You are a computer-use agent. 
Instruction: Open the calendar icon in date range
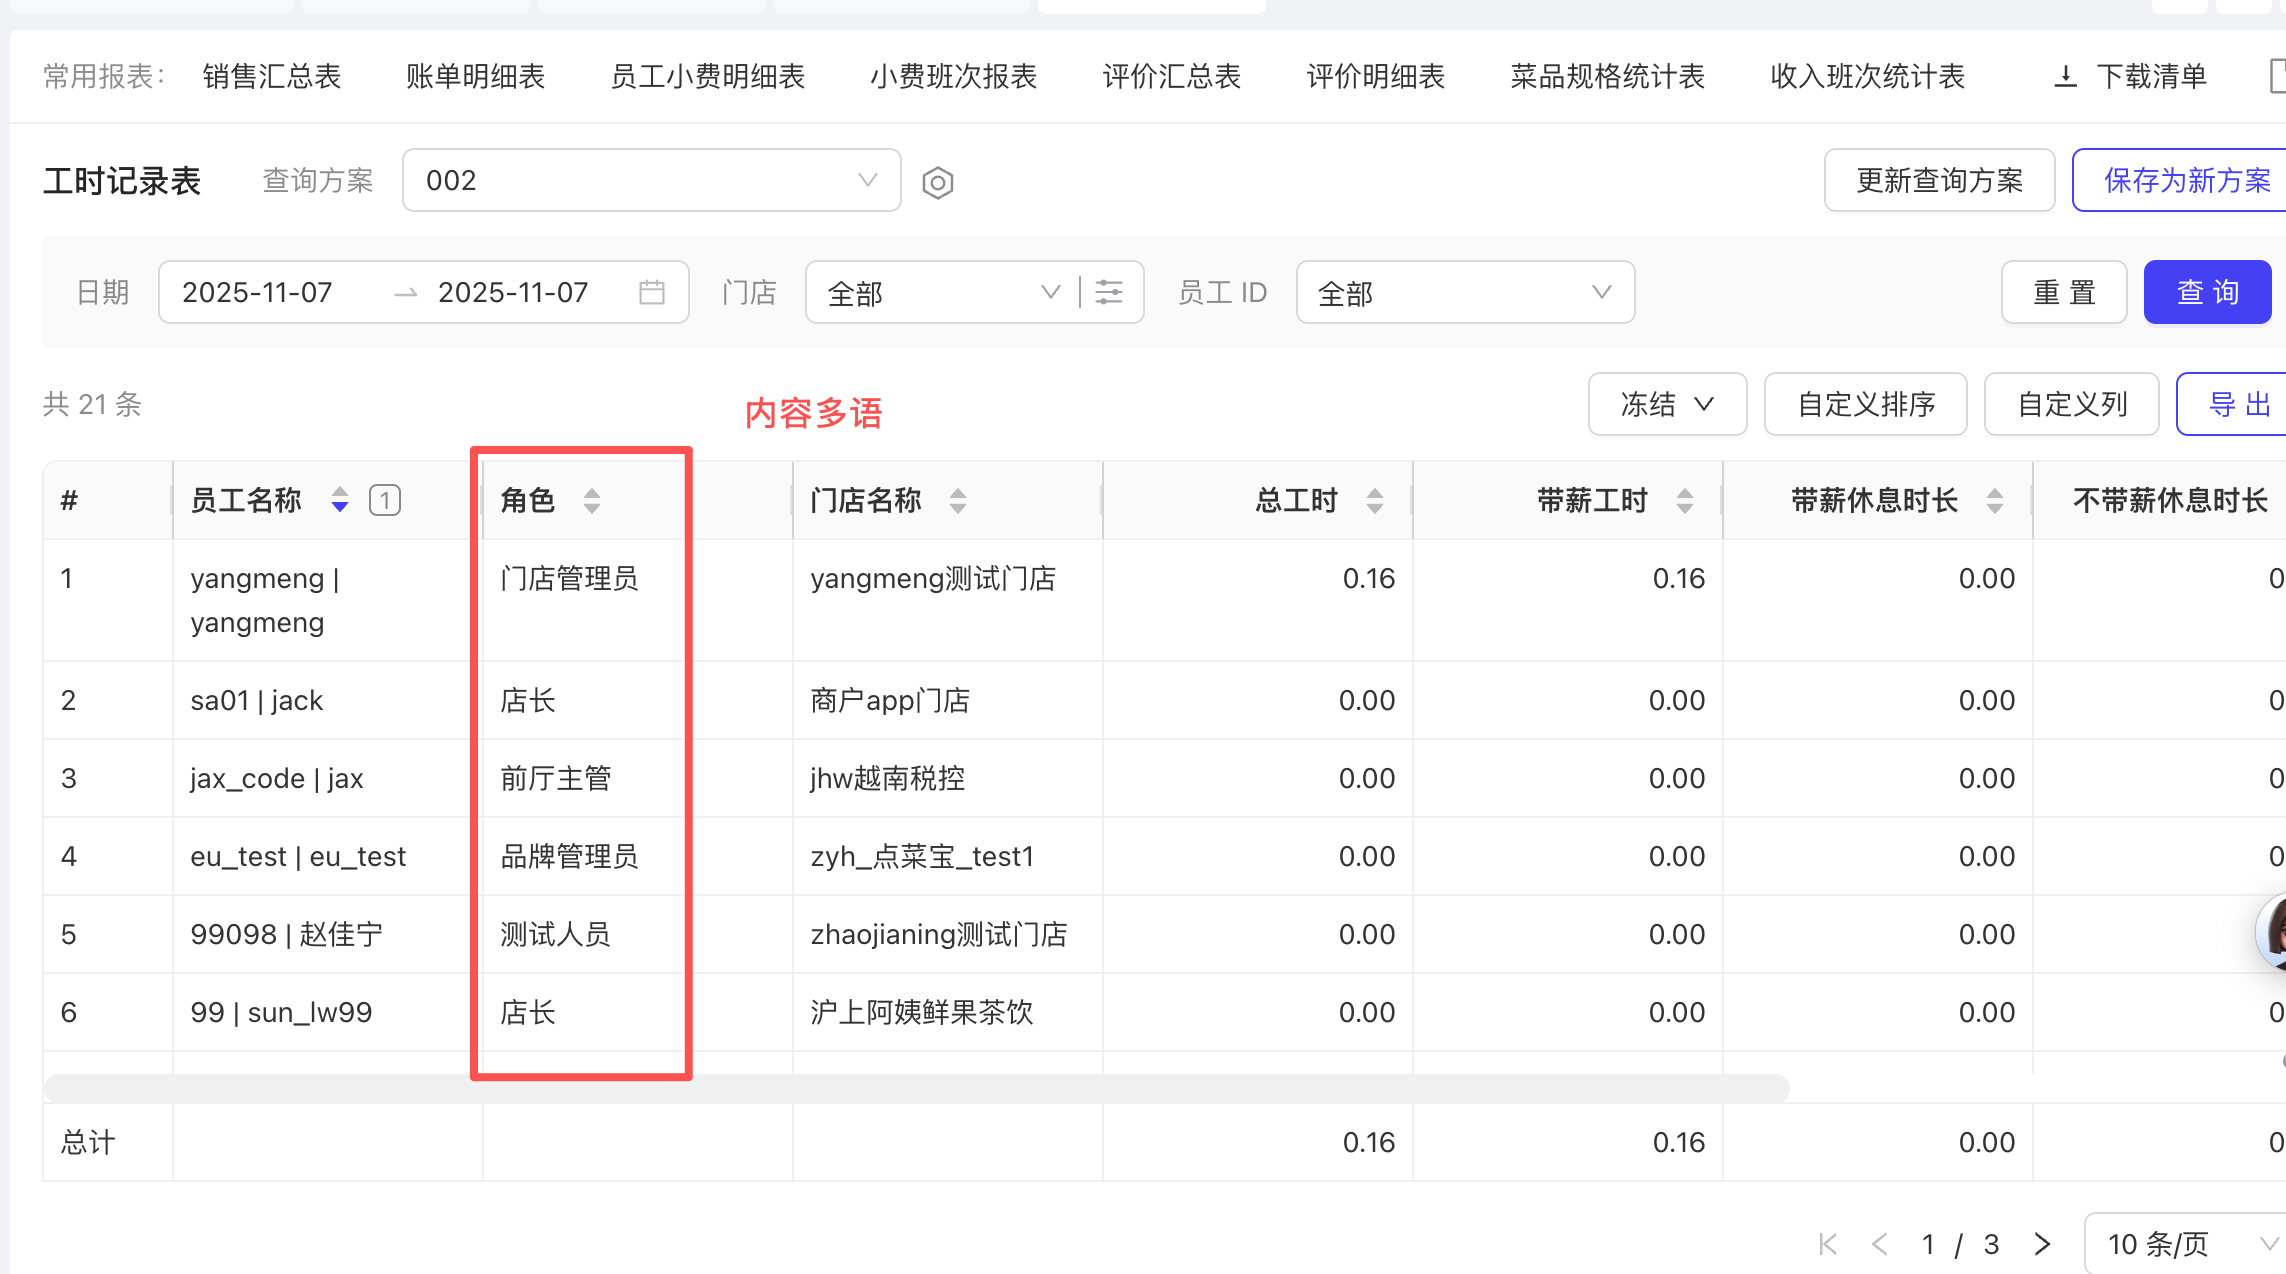pos(651,292)
